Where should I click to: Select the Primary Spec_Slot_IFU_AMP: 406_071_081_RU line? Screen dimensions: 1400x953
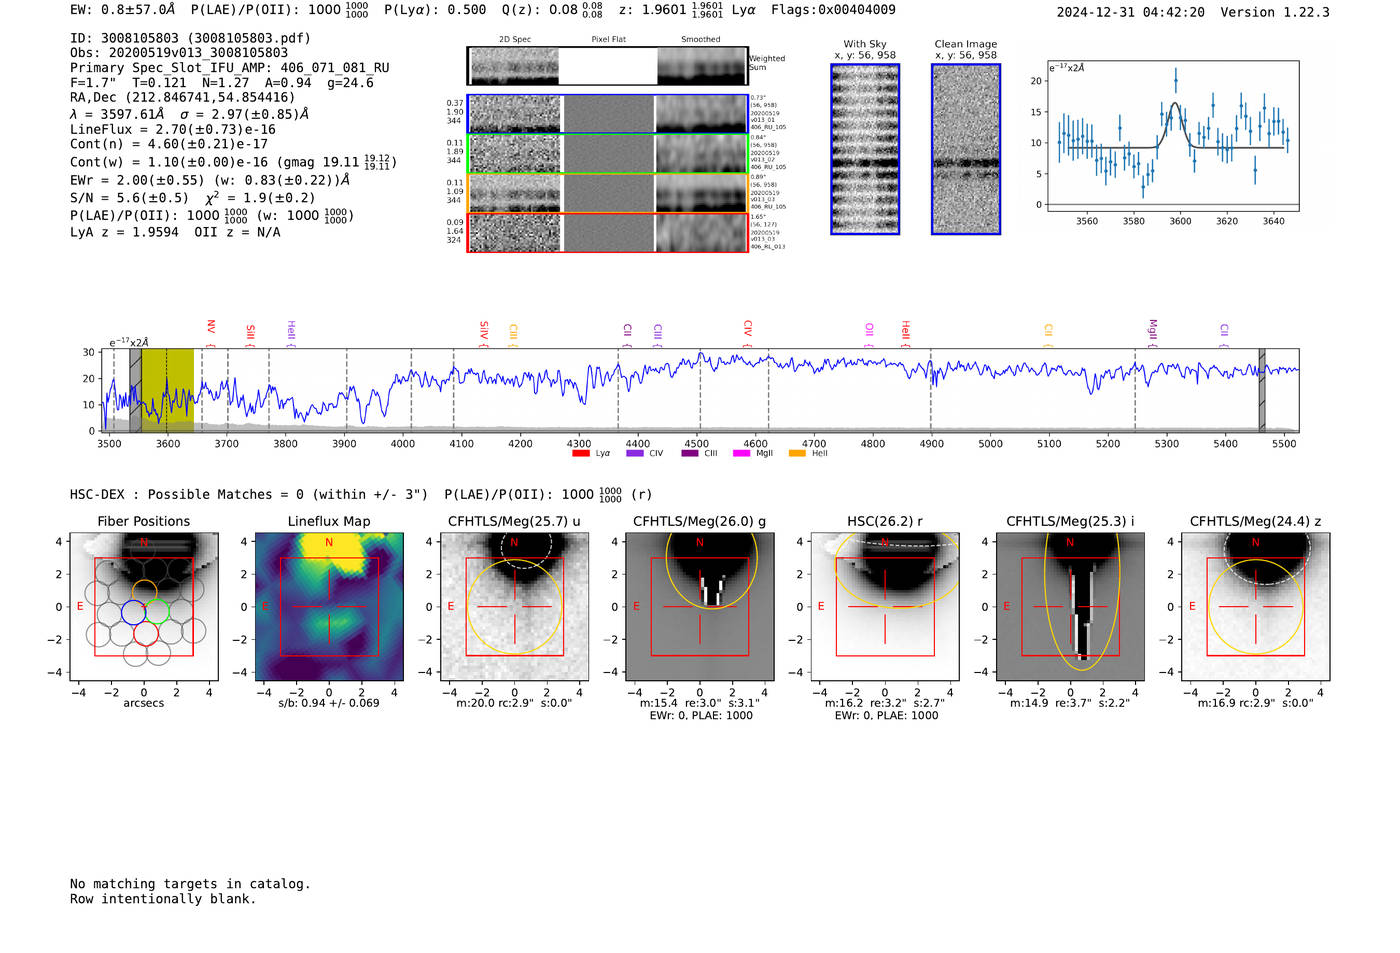pyautogui.click(x=230, y=68)
